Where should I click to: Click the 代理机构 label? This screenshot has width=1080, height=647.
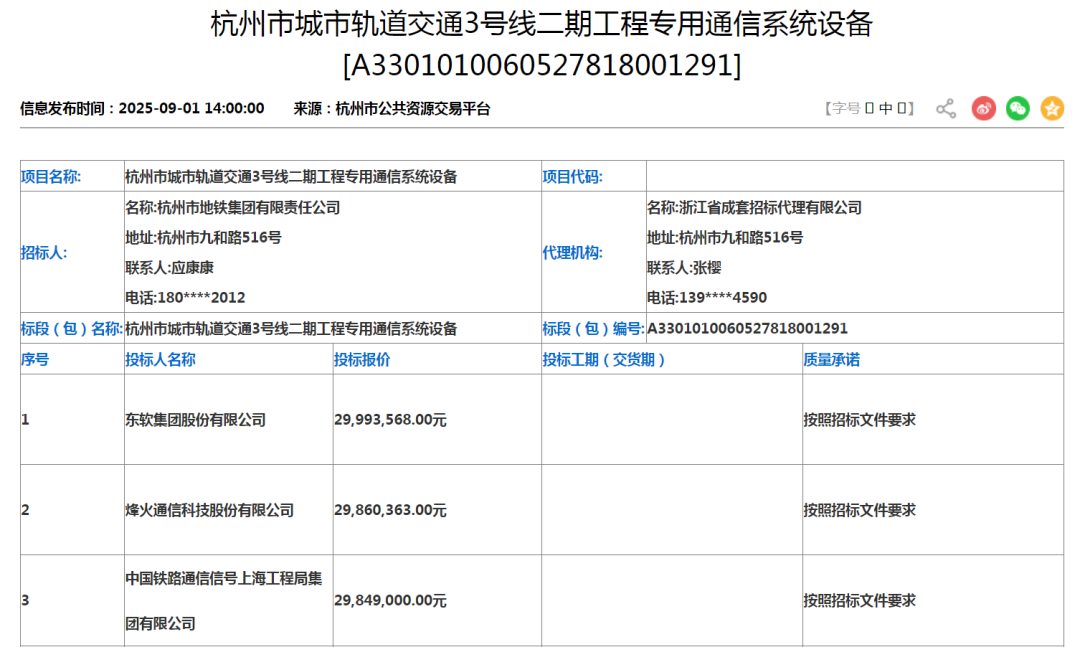click(572, 253)
